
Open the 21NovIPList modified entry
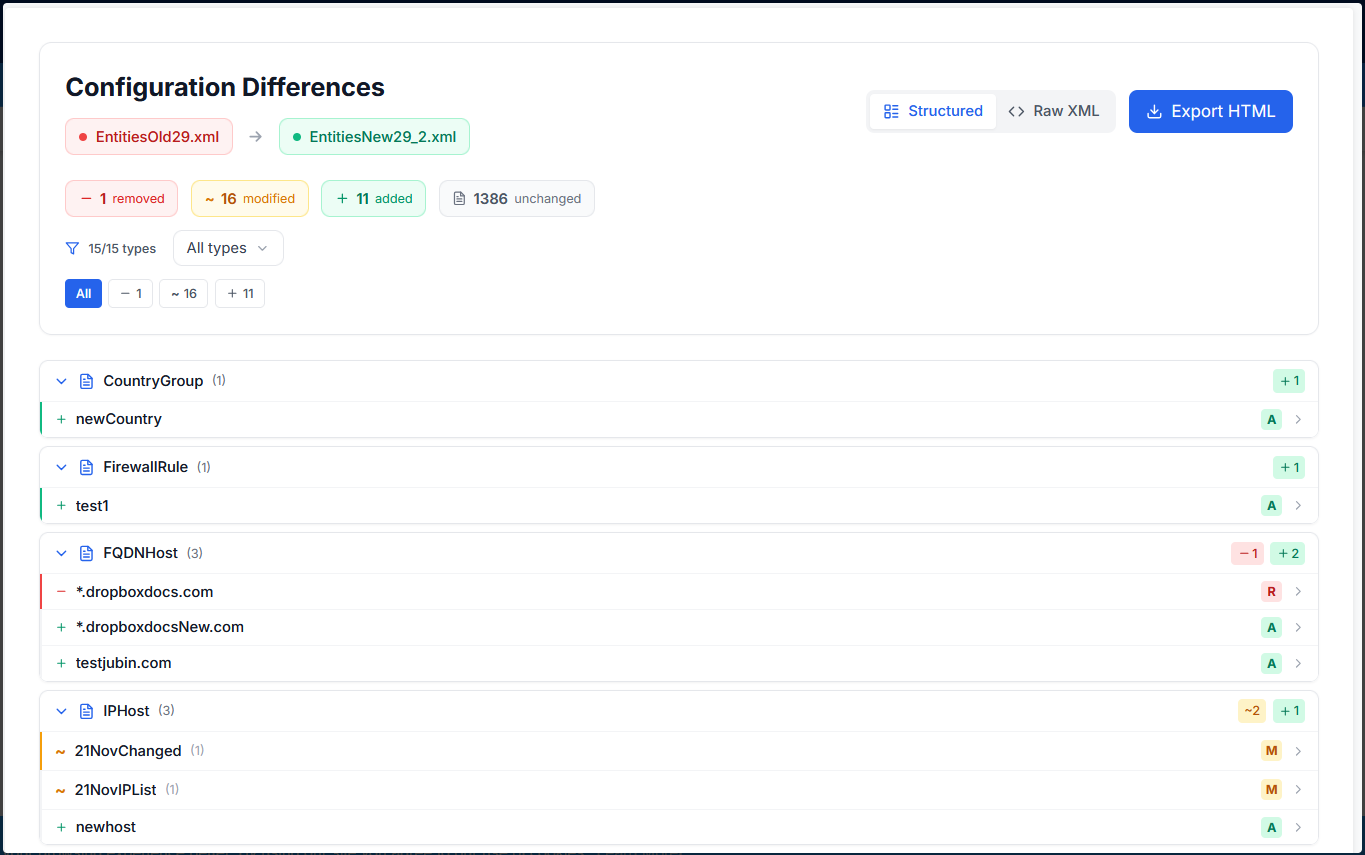[116, 790]
